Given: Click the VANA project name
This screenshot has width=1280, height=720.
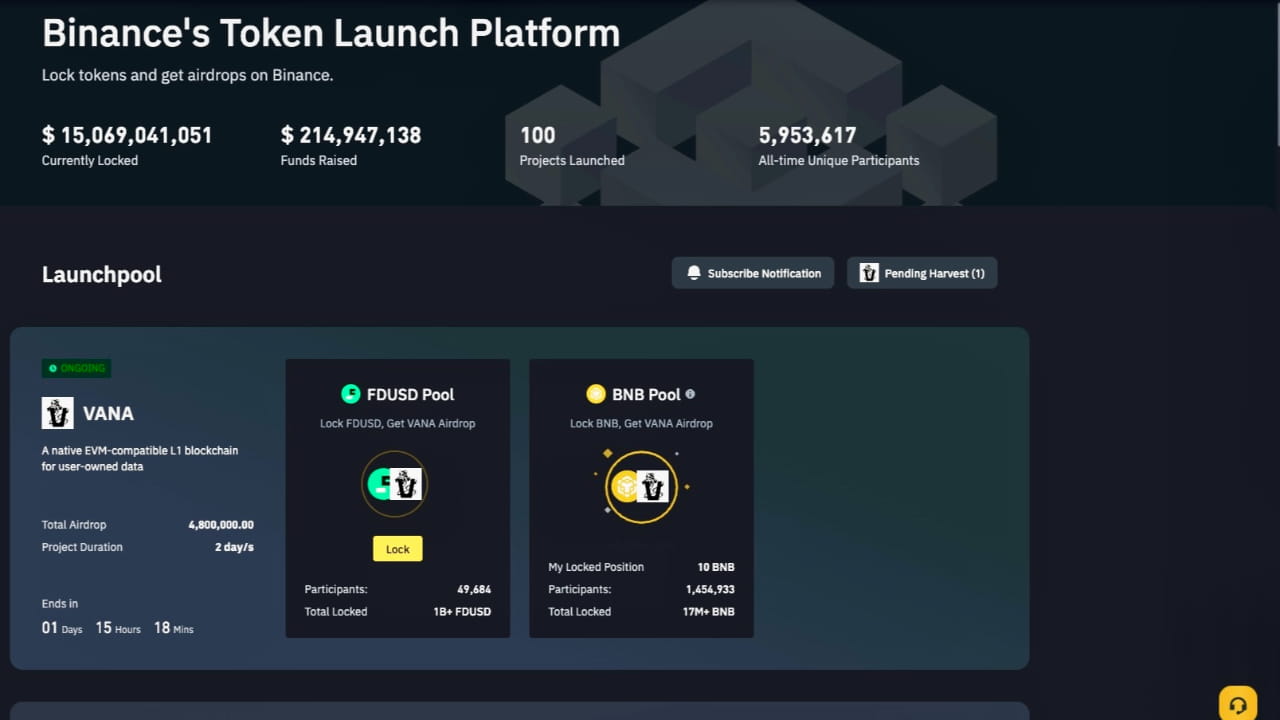Looking at the screenshot, I should [108, 414].
